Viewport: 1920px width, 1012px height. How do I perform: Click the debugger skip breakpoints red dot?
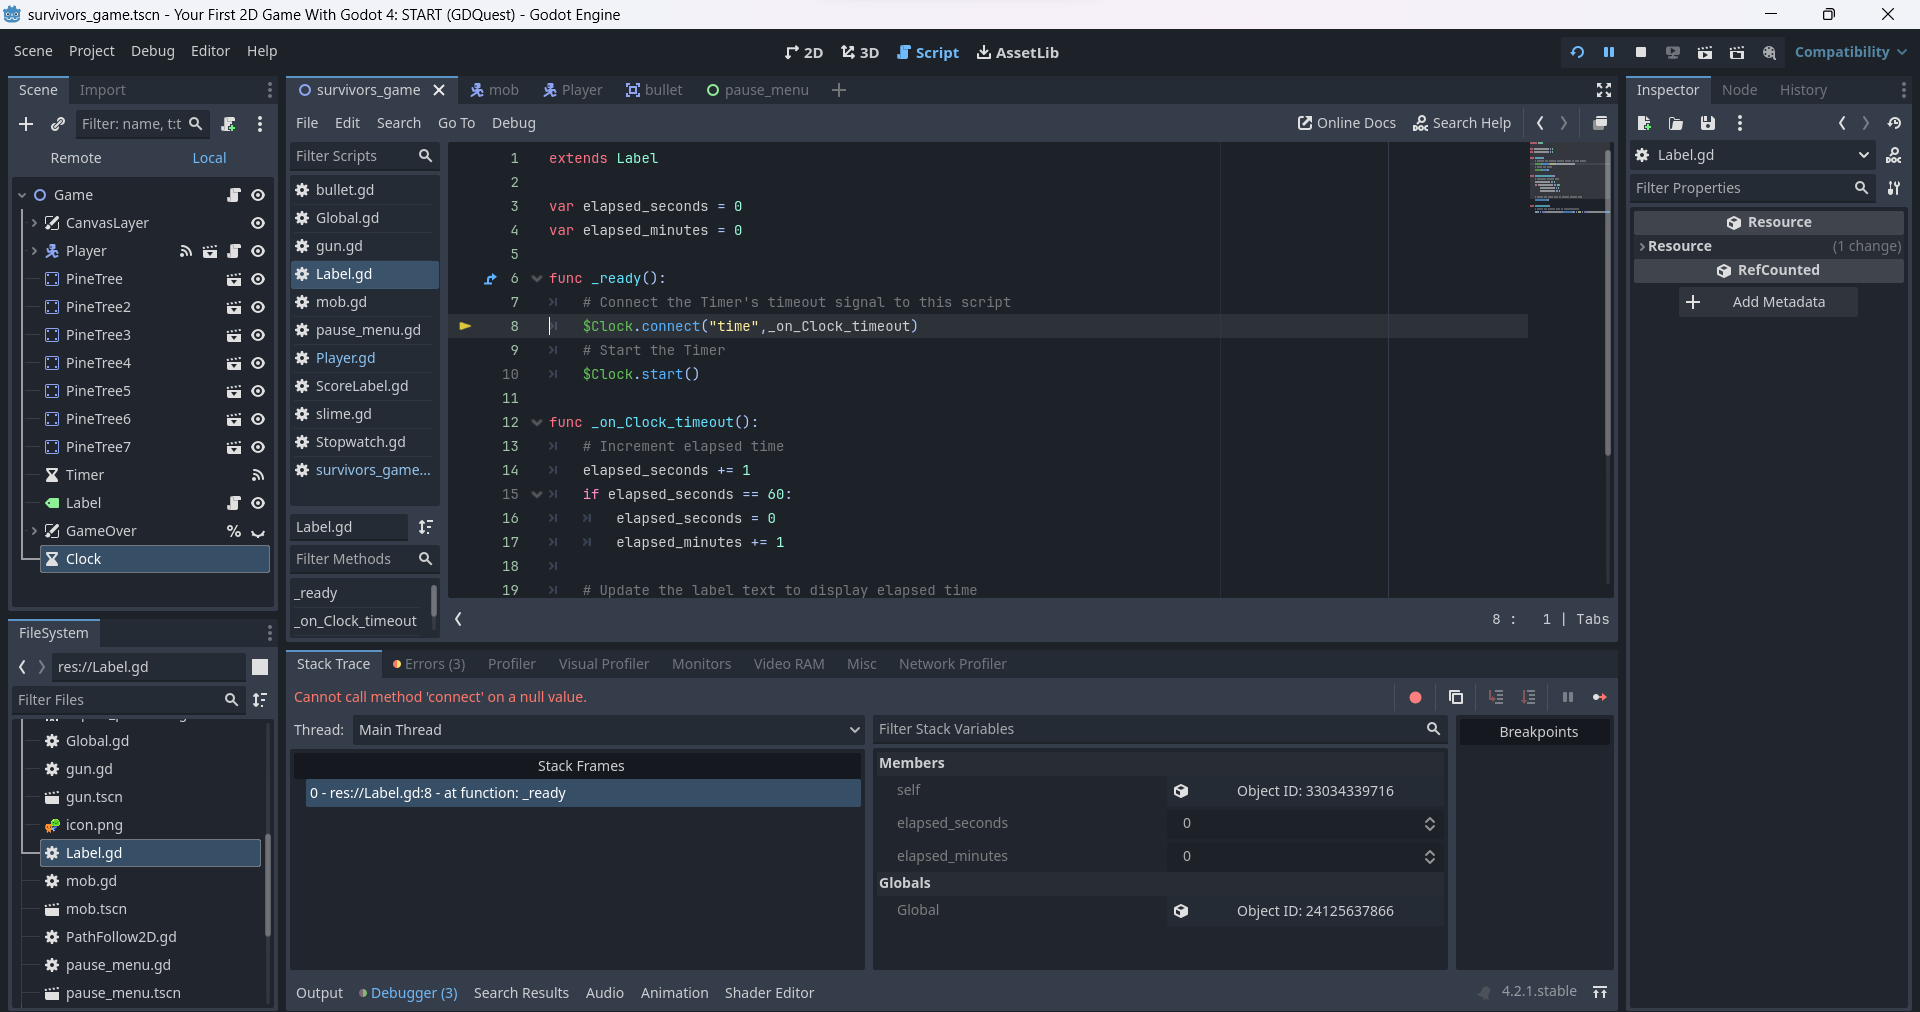click(1415, 697)
